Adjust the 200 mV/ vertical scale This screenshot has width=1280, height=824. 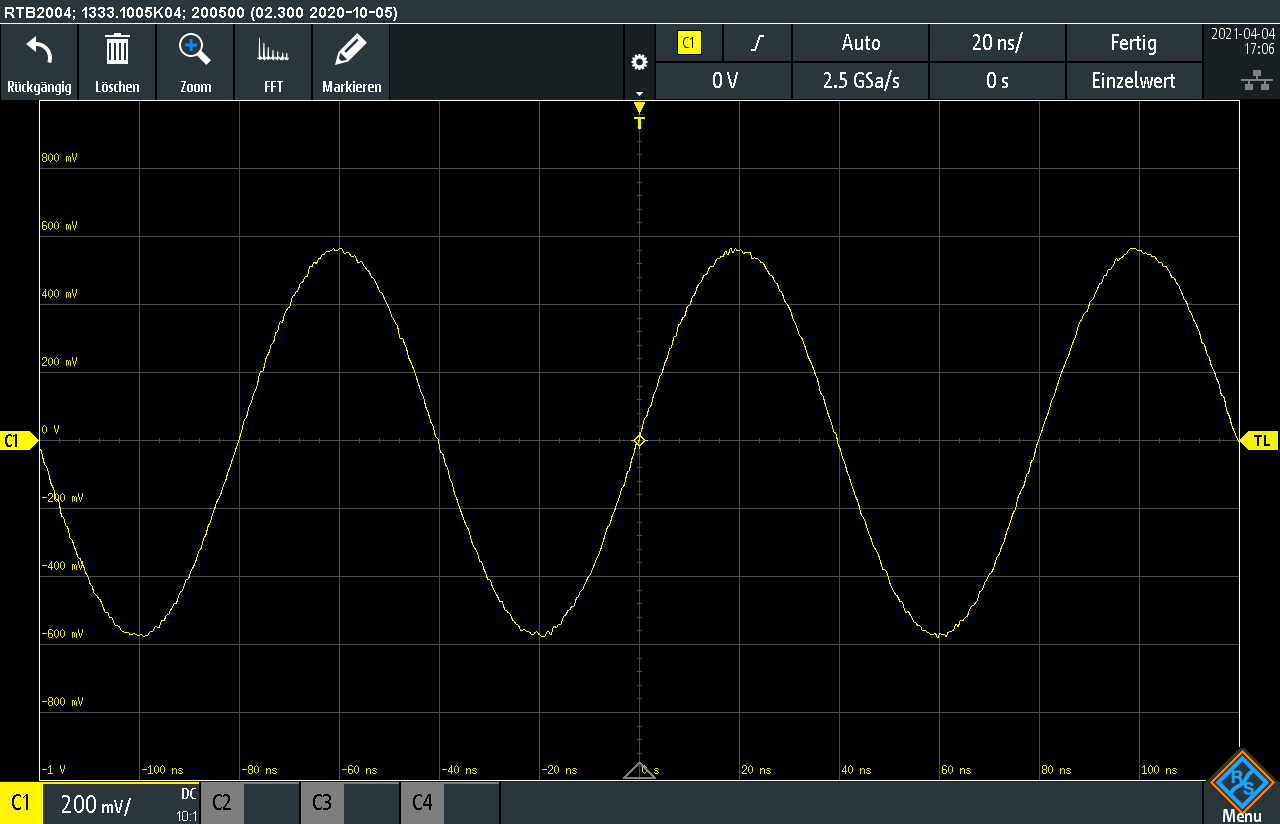click(96, 803)
